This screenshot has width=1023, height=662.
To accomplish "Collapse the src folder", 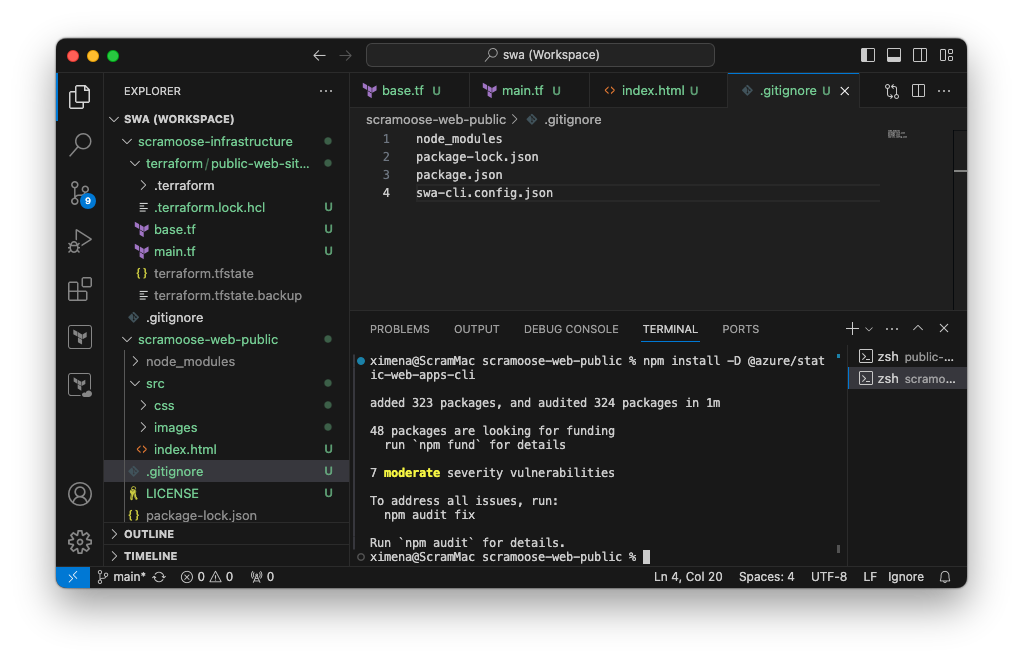I will 226,384.
